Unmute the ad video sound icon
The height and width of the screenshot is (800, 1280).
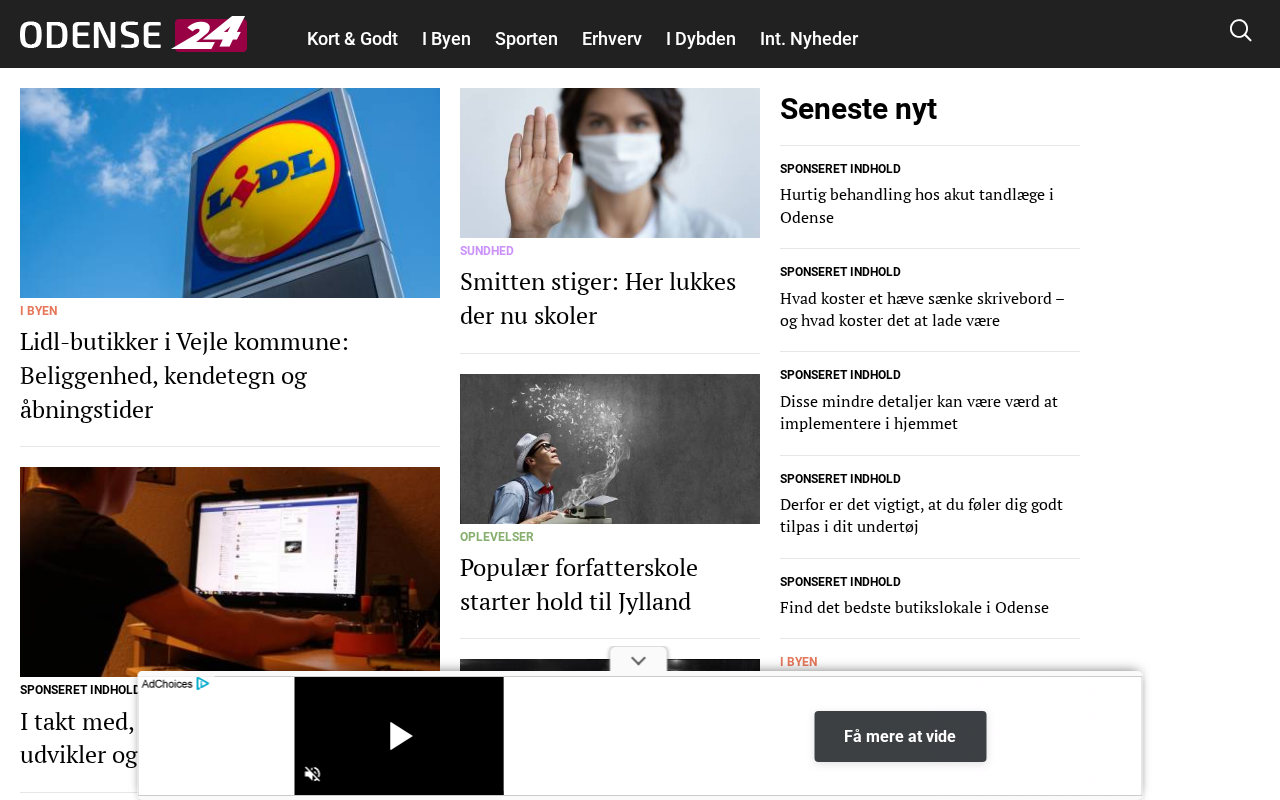coord(312,774)
